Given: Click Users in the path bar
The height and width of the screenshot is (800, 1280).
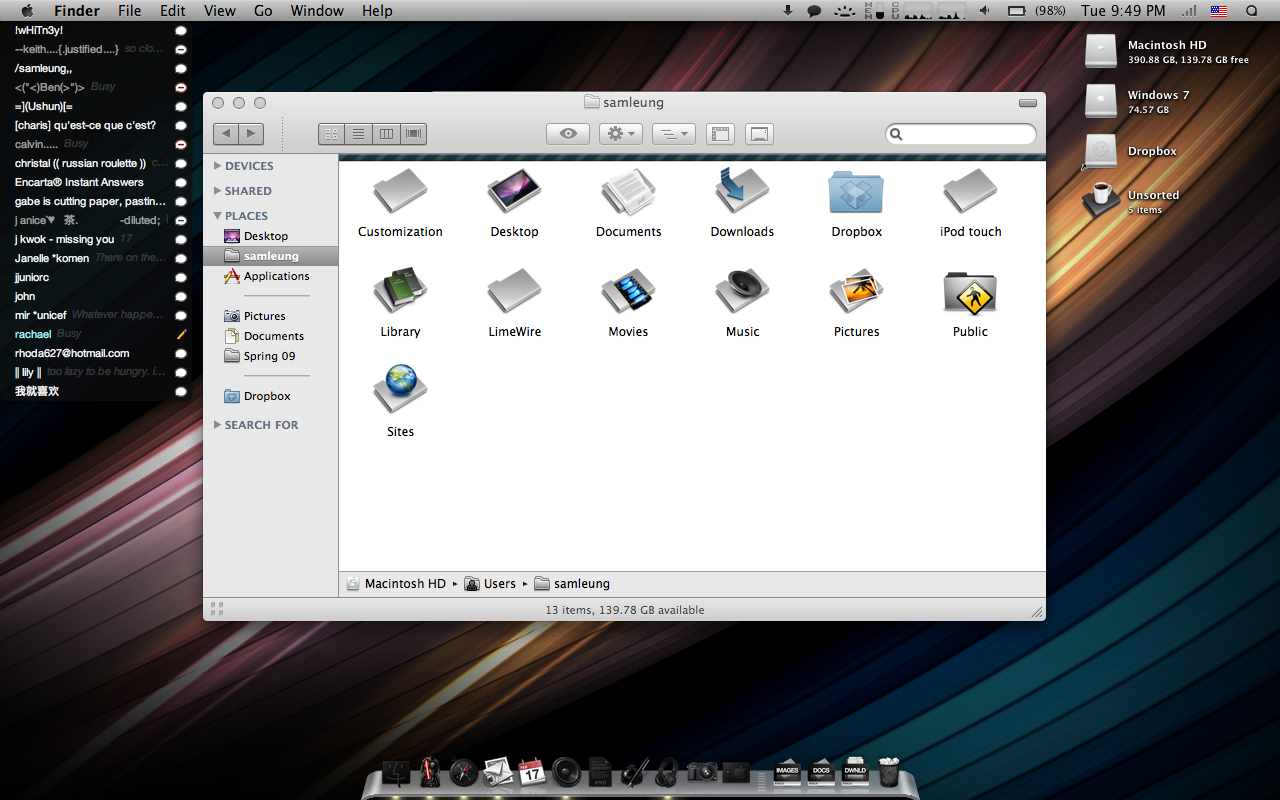Looking at the screenshot, I should [x=499, y=584].
